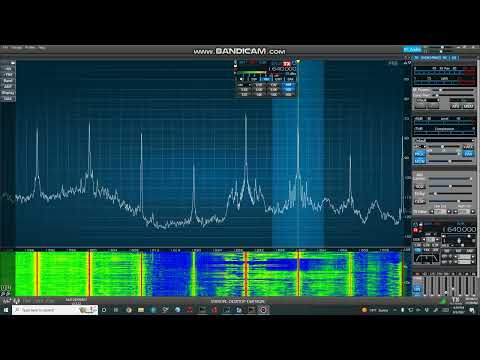The width and height of the screenshot is (480, 360).
Task: Open the Help menu
Action: tap(42, 48)
